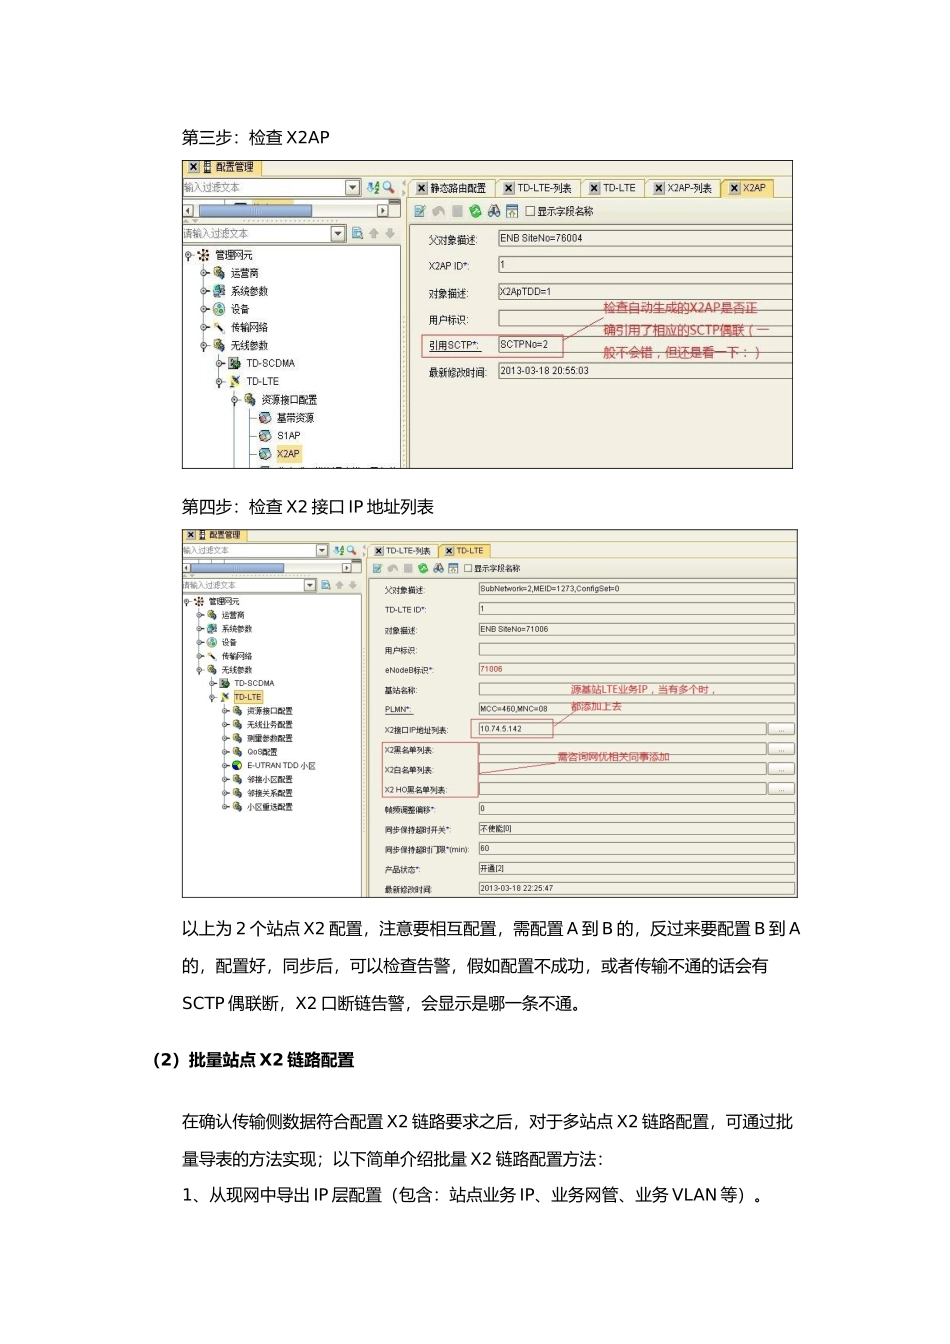Image resolution: width=950 pixels, height=1344 pixels.
Task: Click the sort icon beside upper filter box
Action: tap(373, 188)
